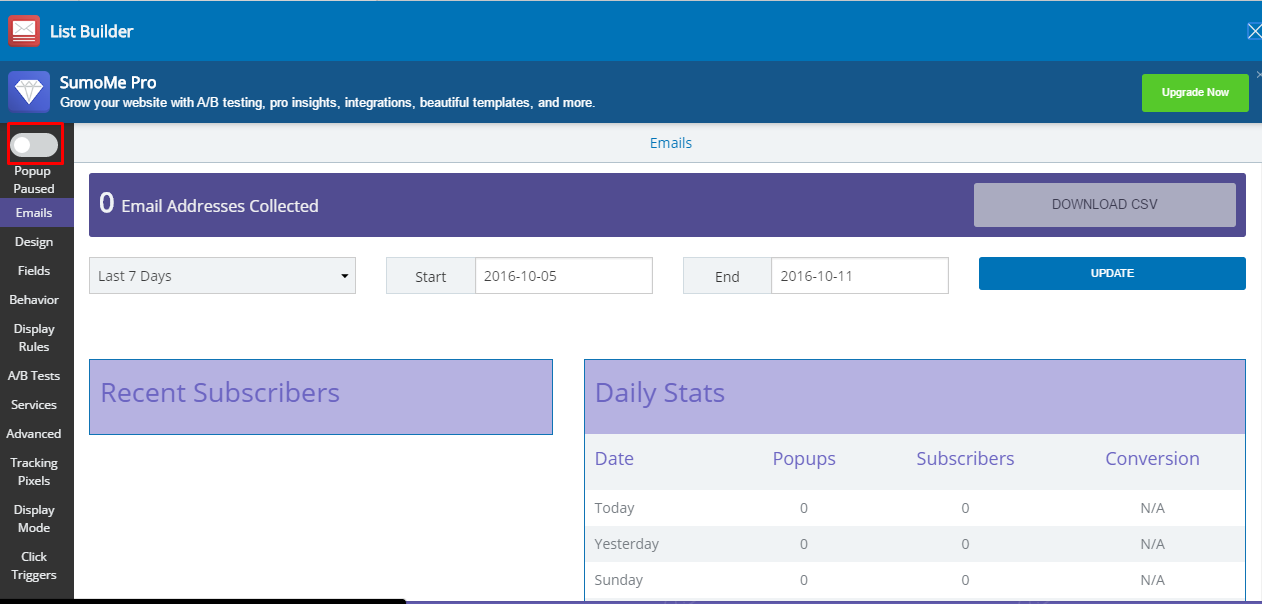Screen dimensions: 1262x604
Task: Click the Daily Stats heading
Action: pos(660,393)
